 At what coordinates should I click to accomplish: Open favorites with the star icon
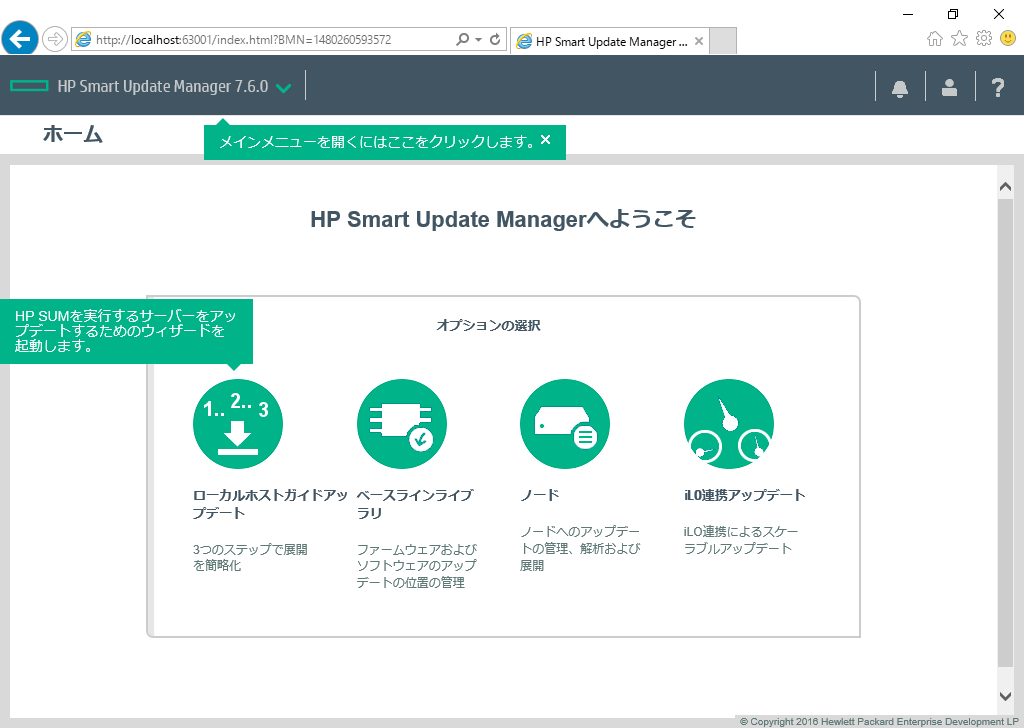coord(959,39)
